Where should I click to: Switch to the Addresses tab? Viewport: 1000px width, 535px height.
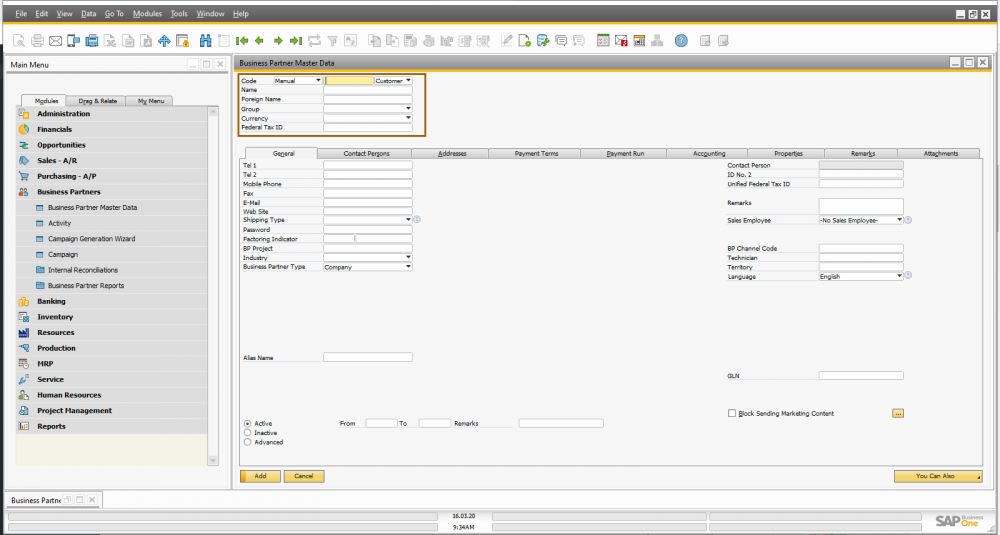452,154
